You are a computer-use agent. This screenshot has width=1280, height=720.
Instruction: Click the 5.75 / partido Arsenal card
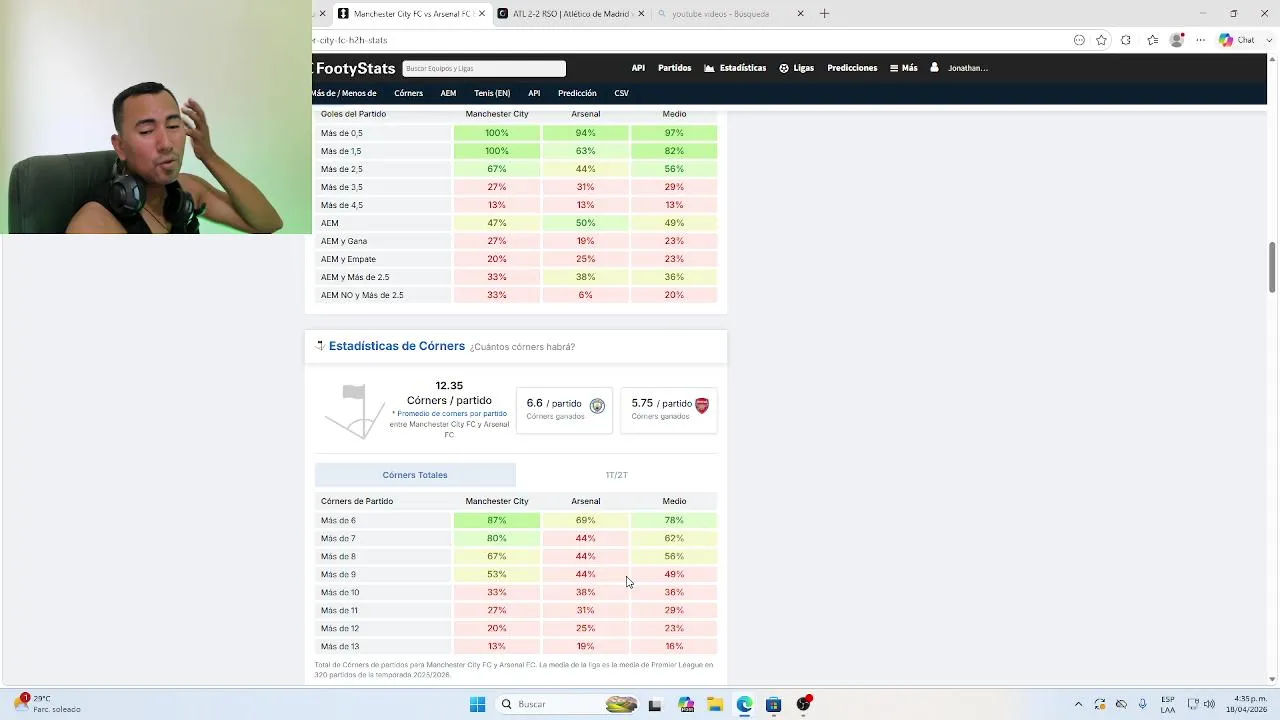[669, 409]
